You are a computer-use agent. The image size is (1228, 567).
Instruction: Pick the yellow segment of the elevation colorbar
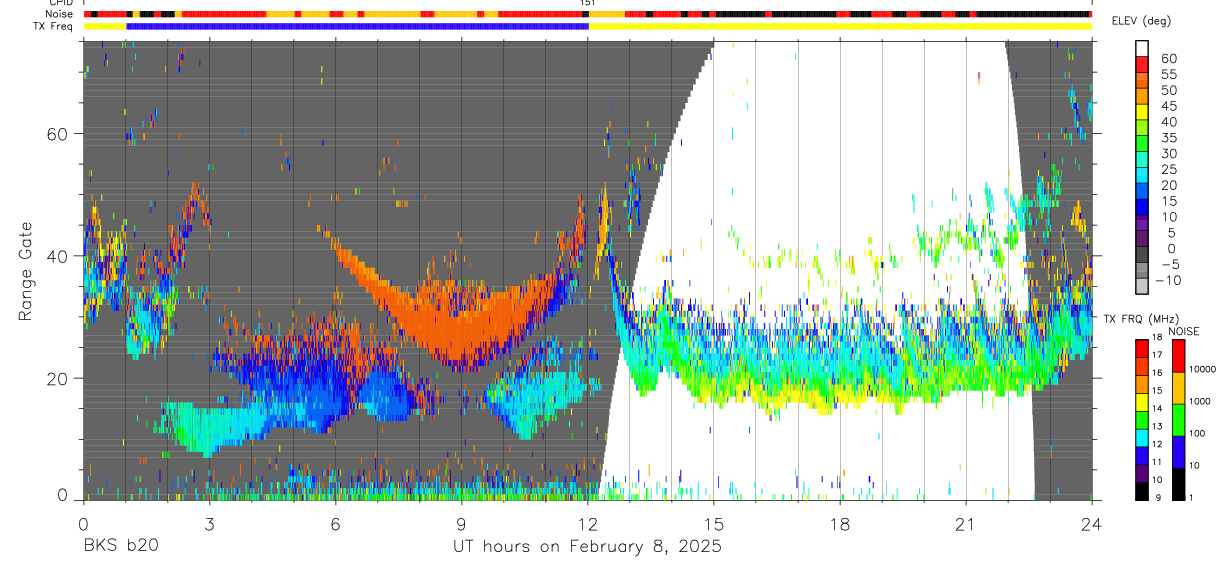pos(1142,113)
